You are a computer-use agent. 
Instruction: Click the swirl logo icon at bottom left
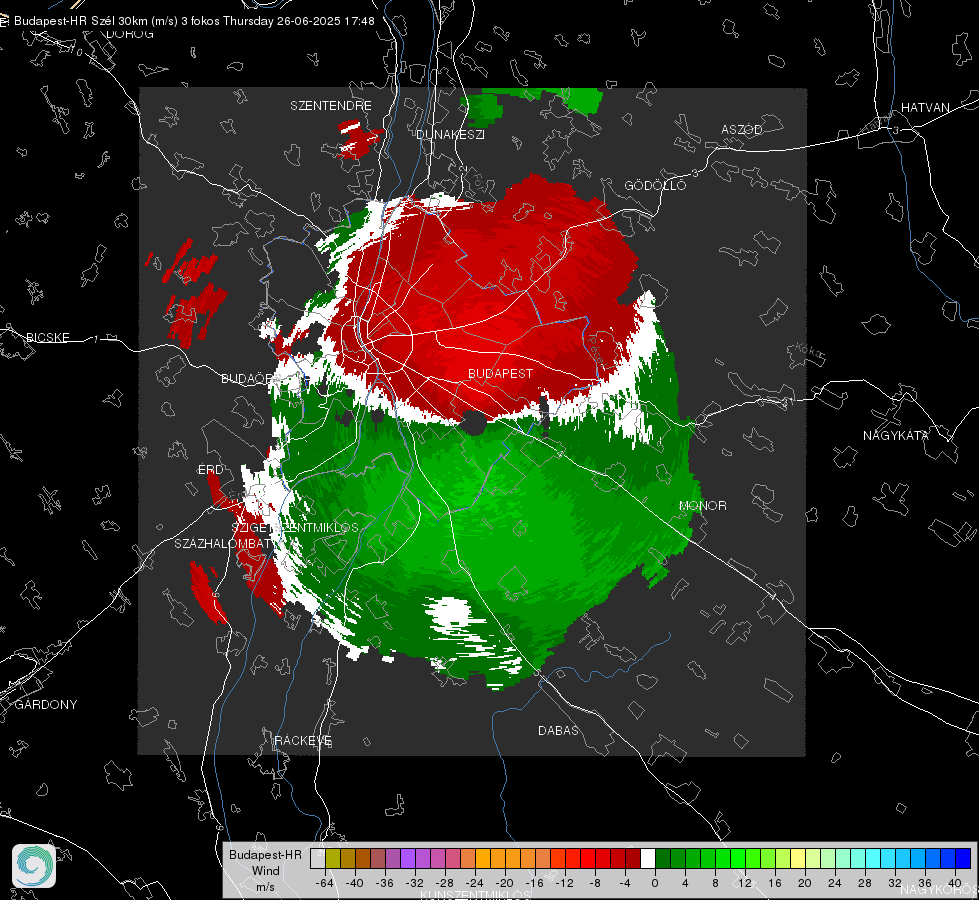point(34,866)
